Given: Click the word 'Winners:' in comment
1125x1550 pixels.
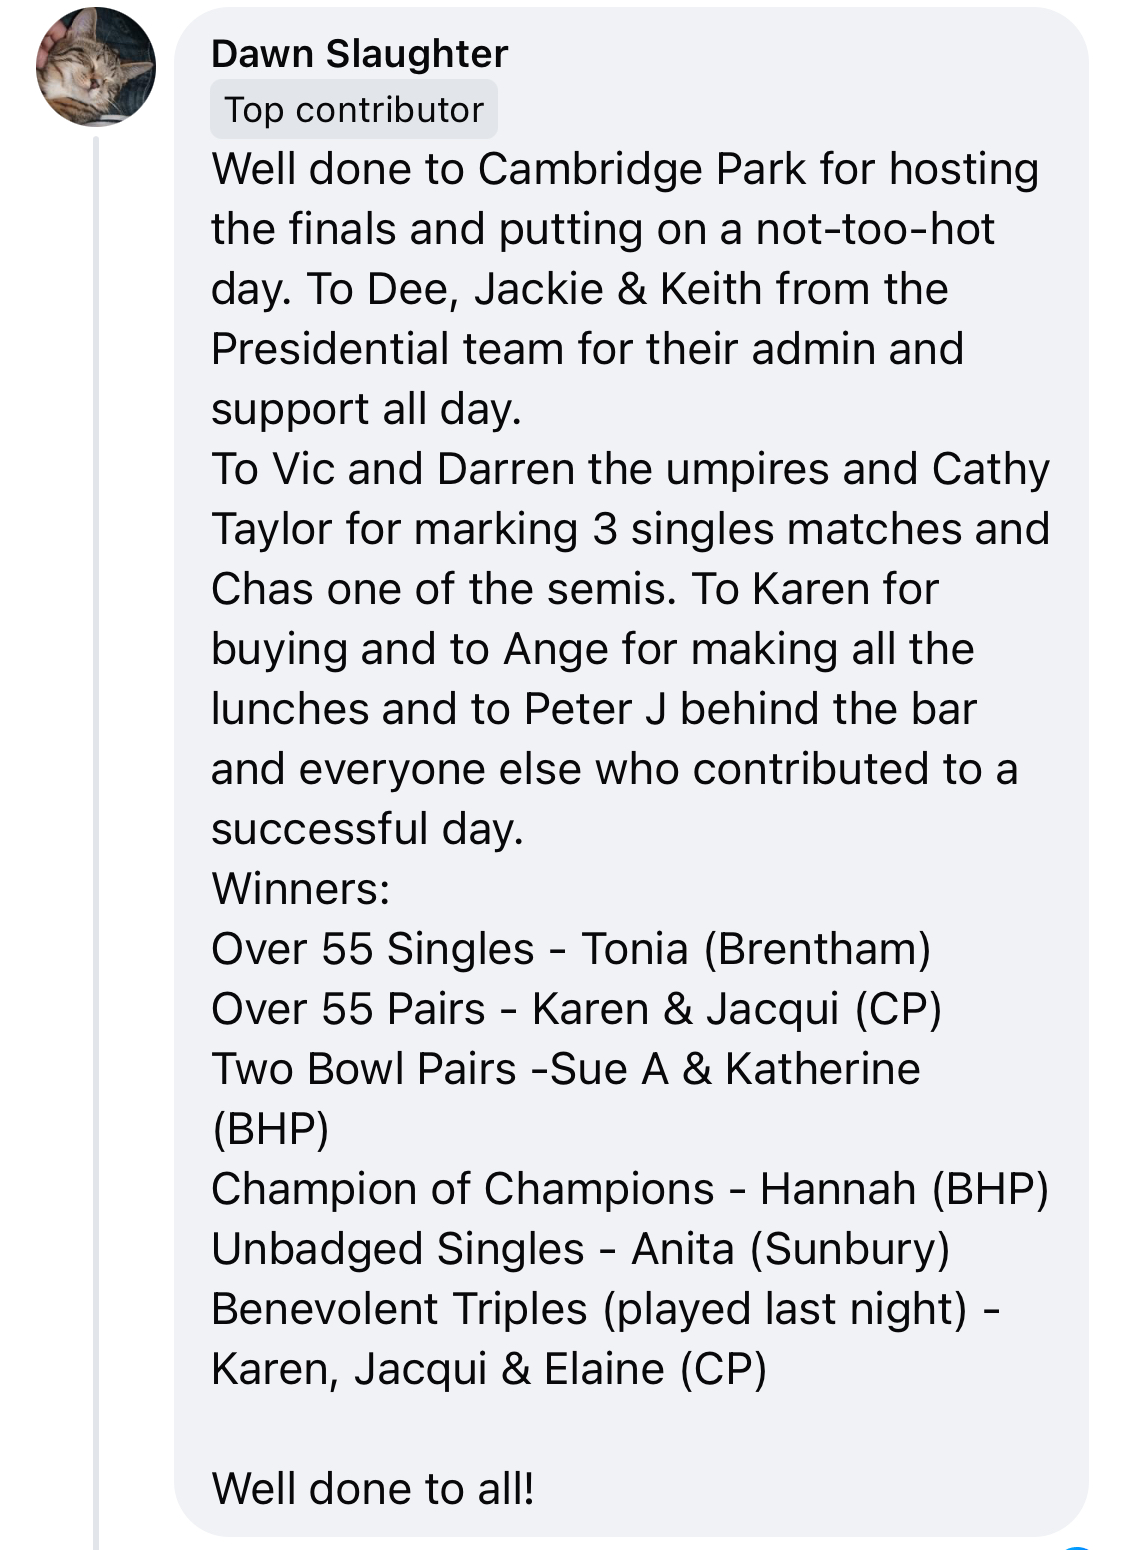Looking at the screenshot, I should 300,889.
